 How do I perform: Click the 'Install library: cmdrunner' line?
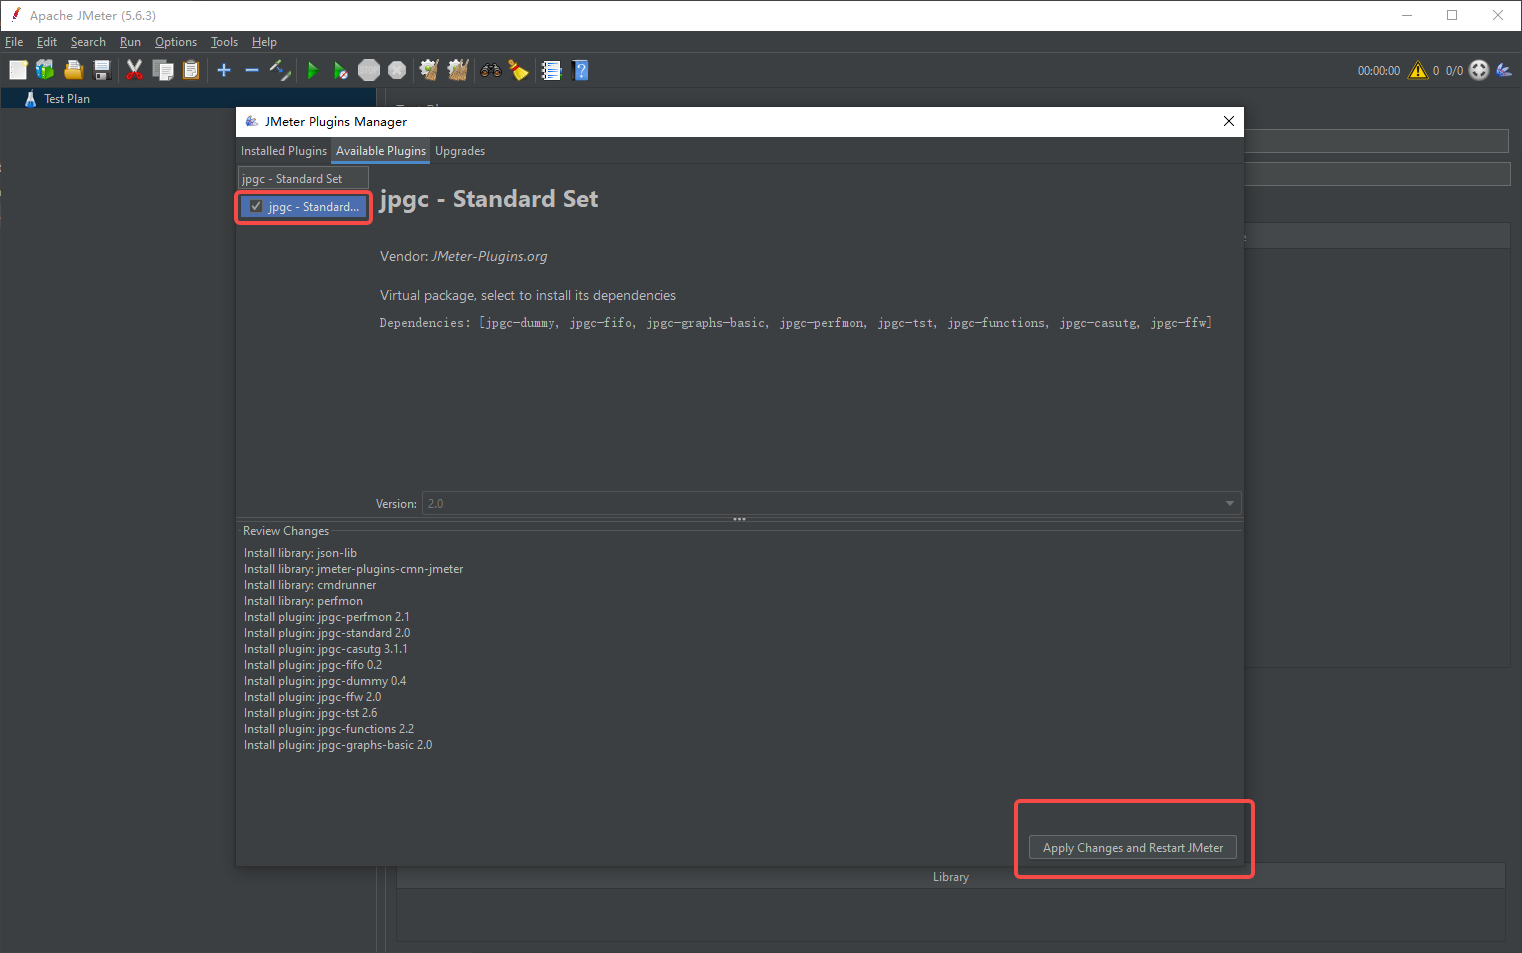pos(310,585)
